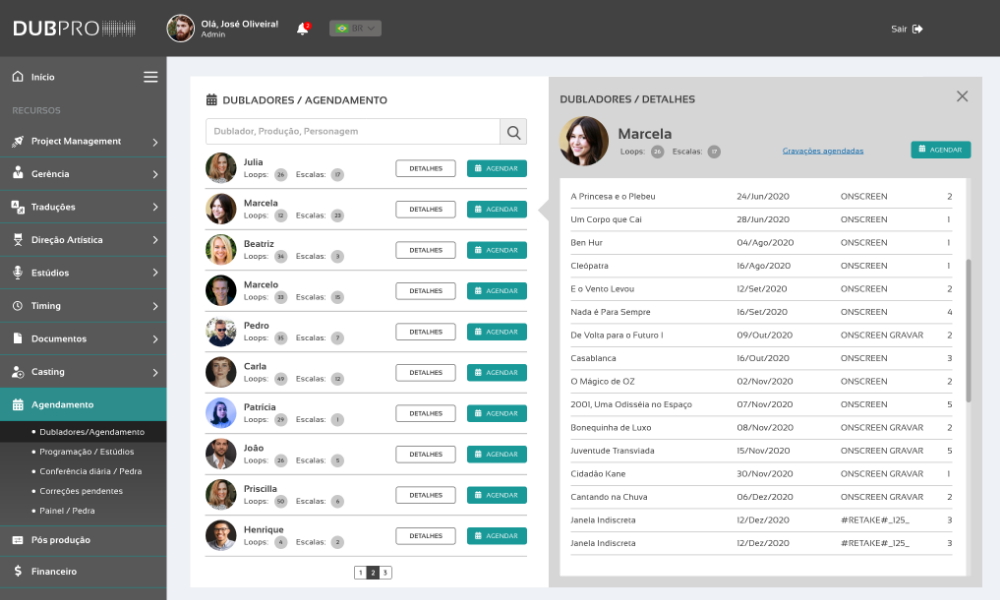Open the Gravações agendadas link
The width and height of the screenshot is (1000, 600).
pos(822,151)
